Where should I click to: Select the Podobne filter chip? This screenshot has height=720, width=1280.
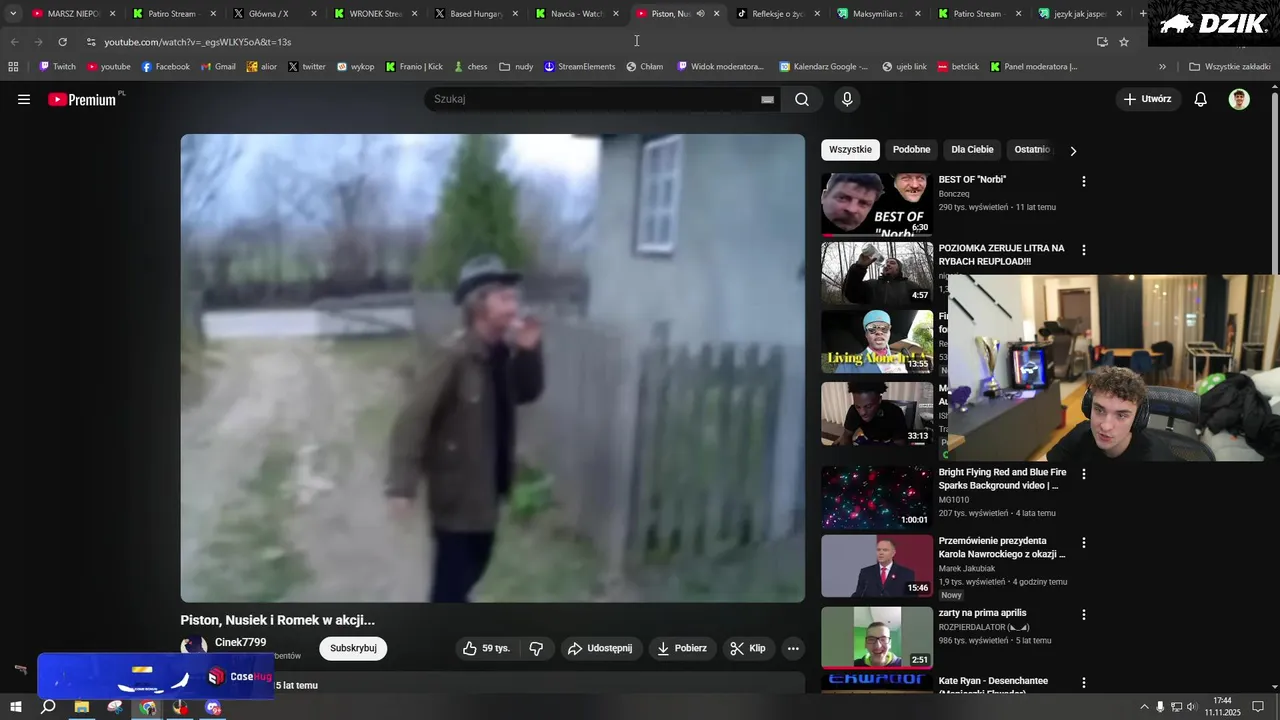(x=911, y=150)
